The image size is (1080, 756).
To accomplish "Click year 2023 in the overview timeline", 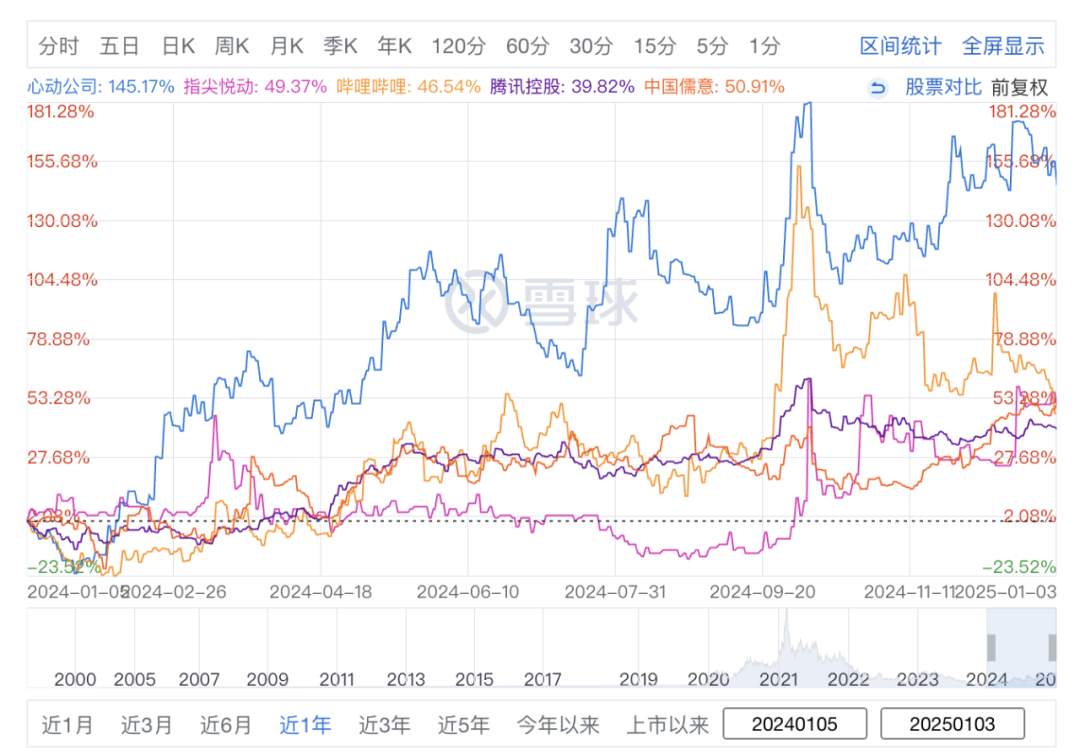I will [x=917, y=680].
